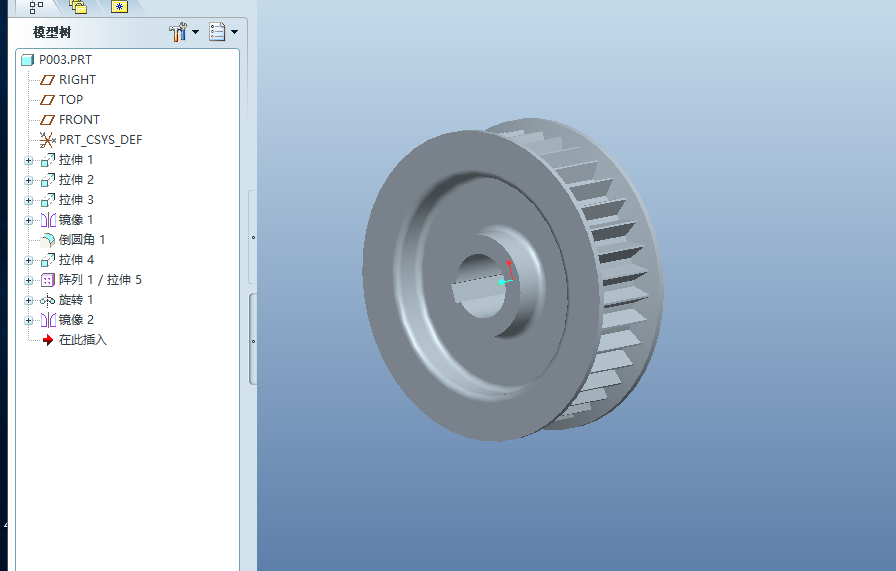Screen dimensions: 896x571
Task: Select the 阵列 1 / 拉伸 5 label
Action: point(100,280)
